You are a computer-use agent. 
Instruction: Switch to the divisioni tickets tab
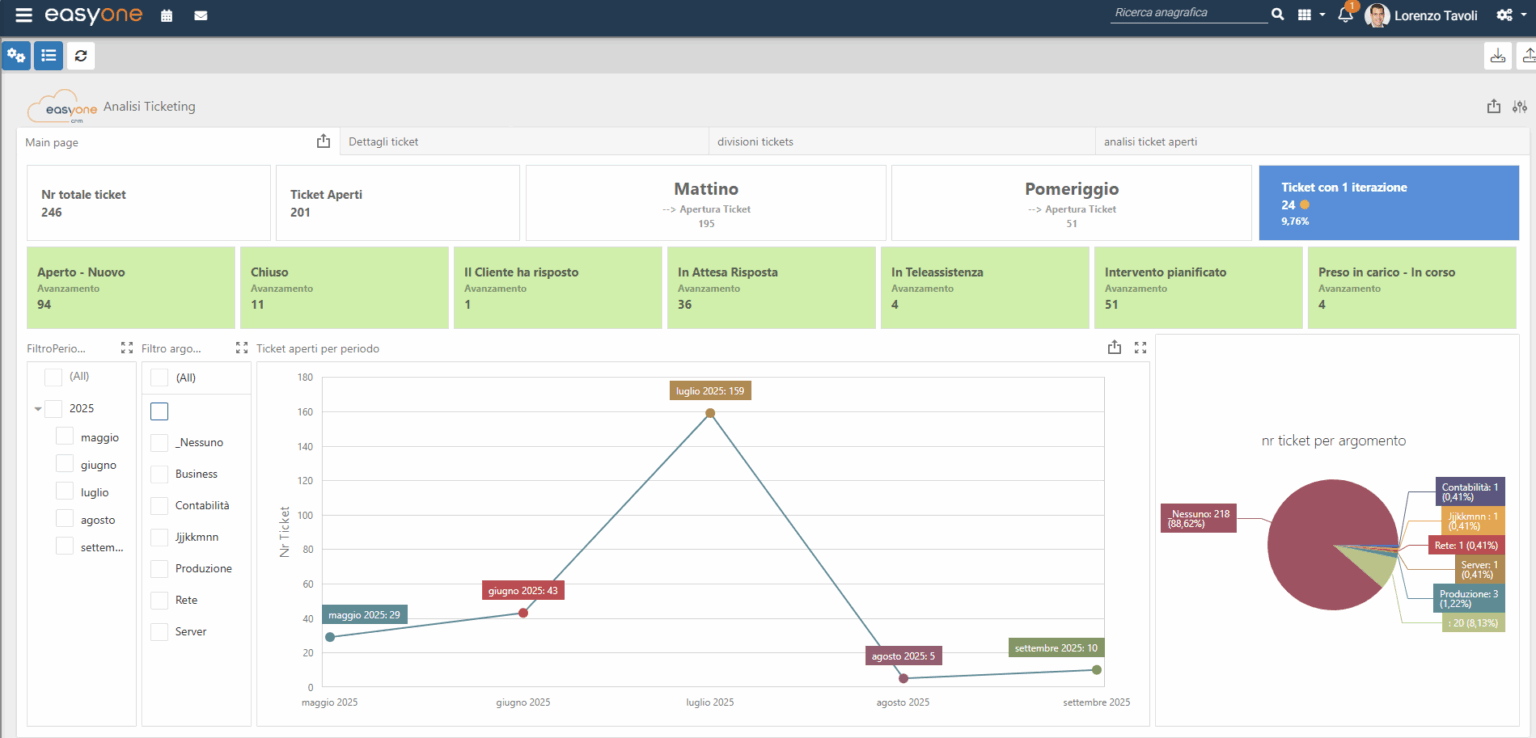click(x=753, y=141)
